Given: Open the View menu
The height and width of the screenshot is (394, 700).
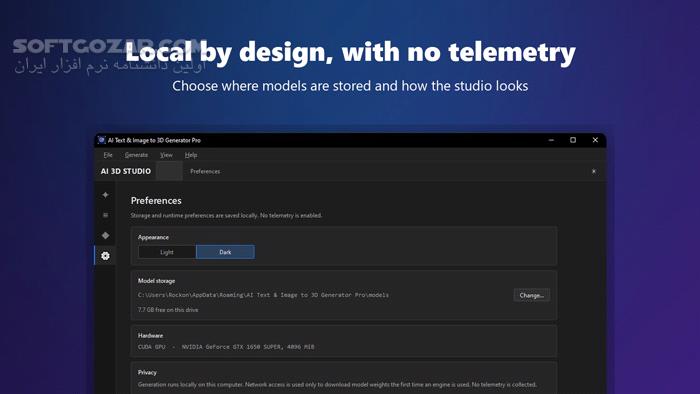Looking at the screenshot, I should click(166, 155).
